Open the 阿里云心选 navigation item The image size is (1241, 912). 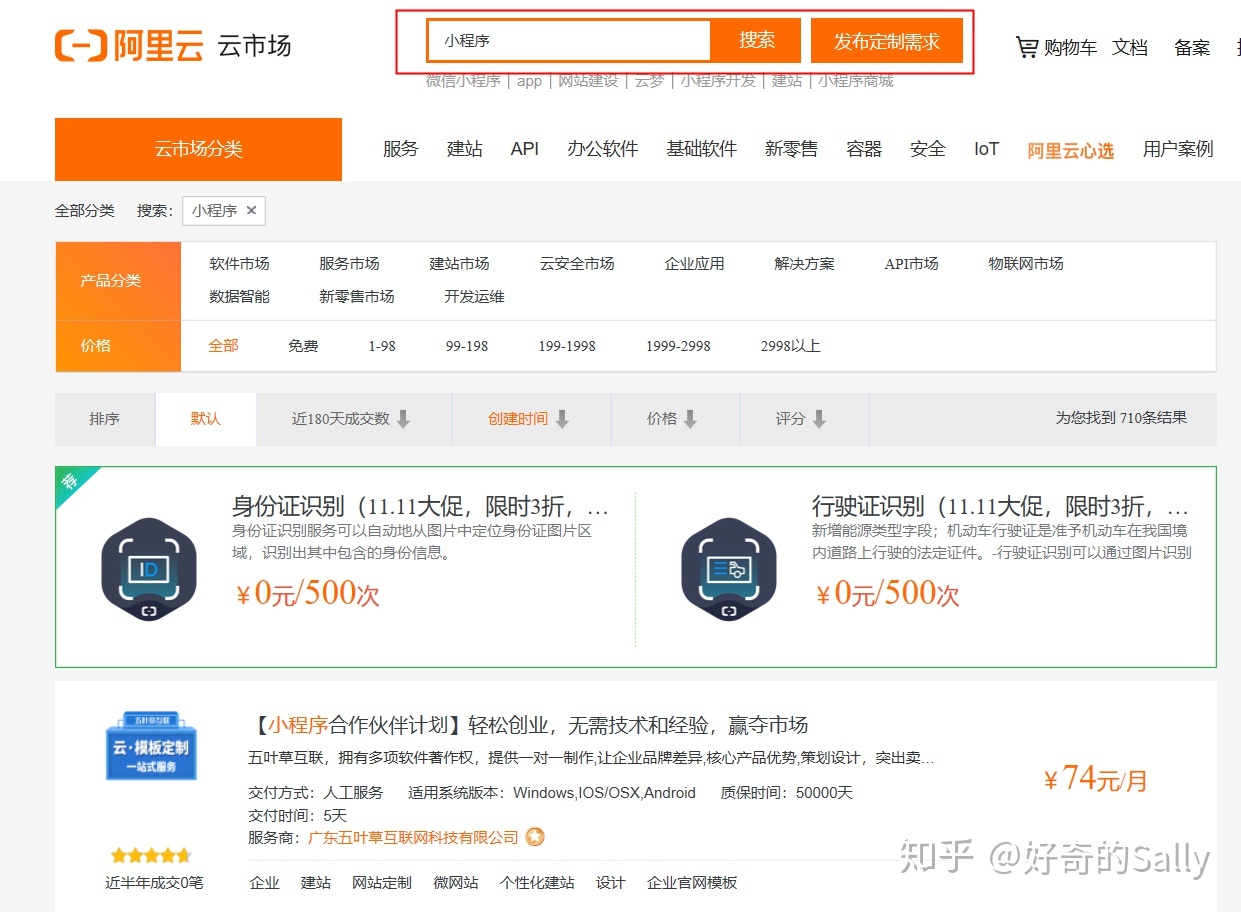point(1070,151)
